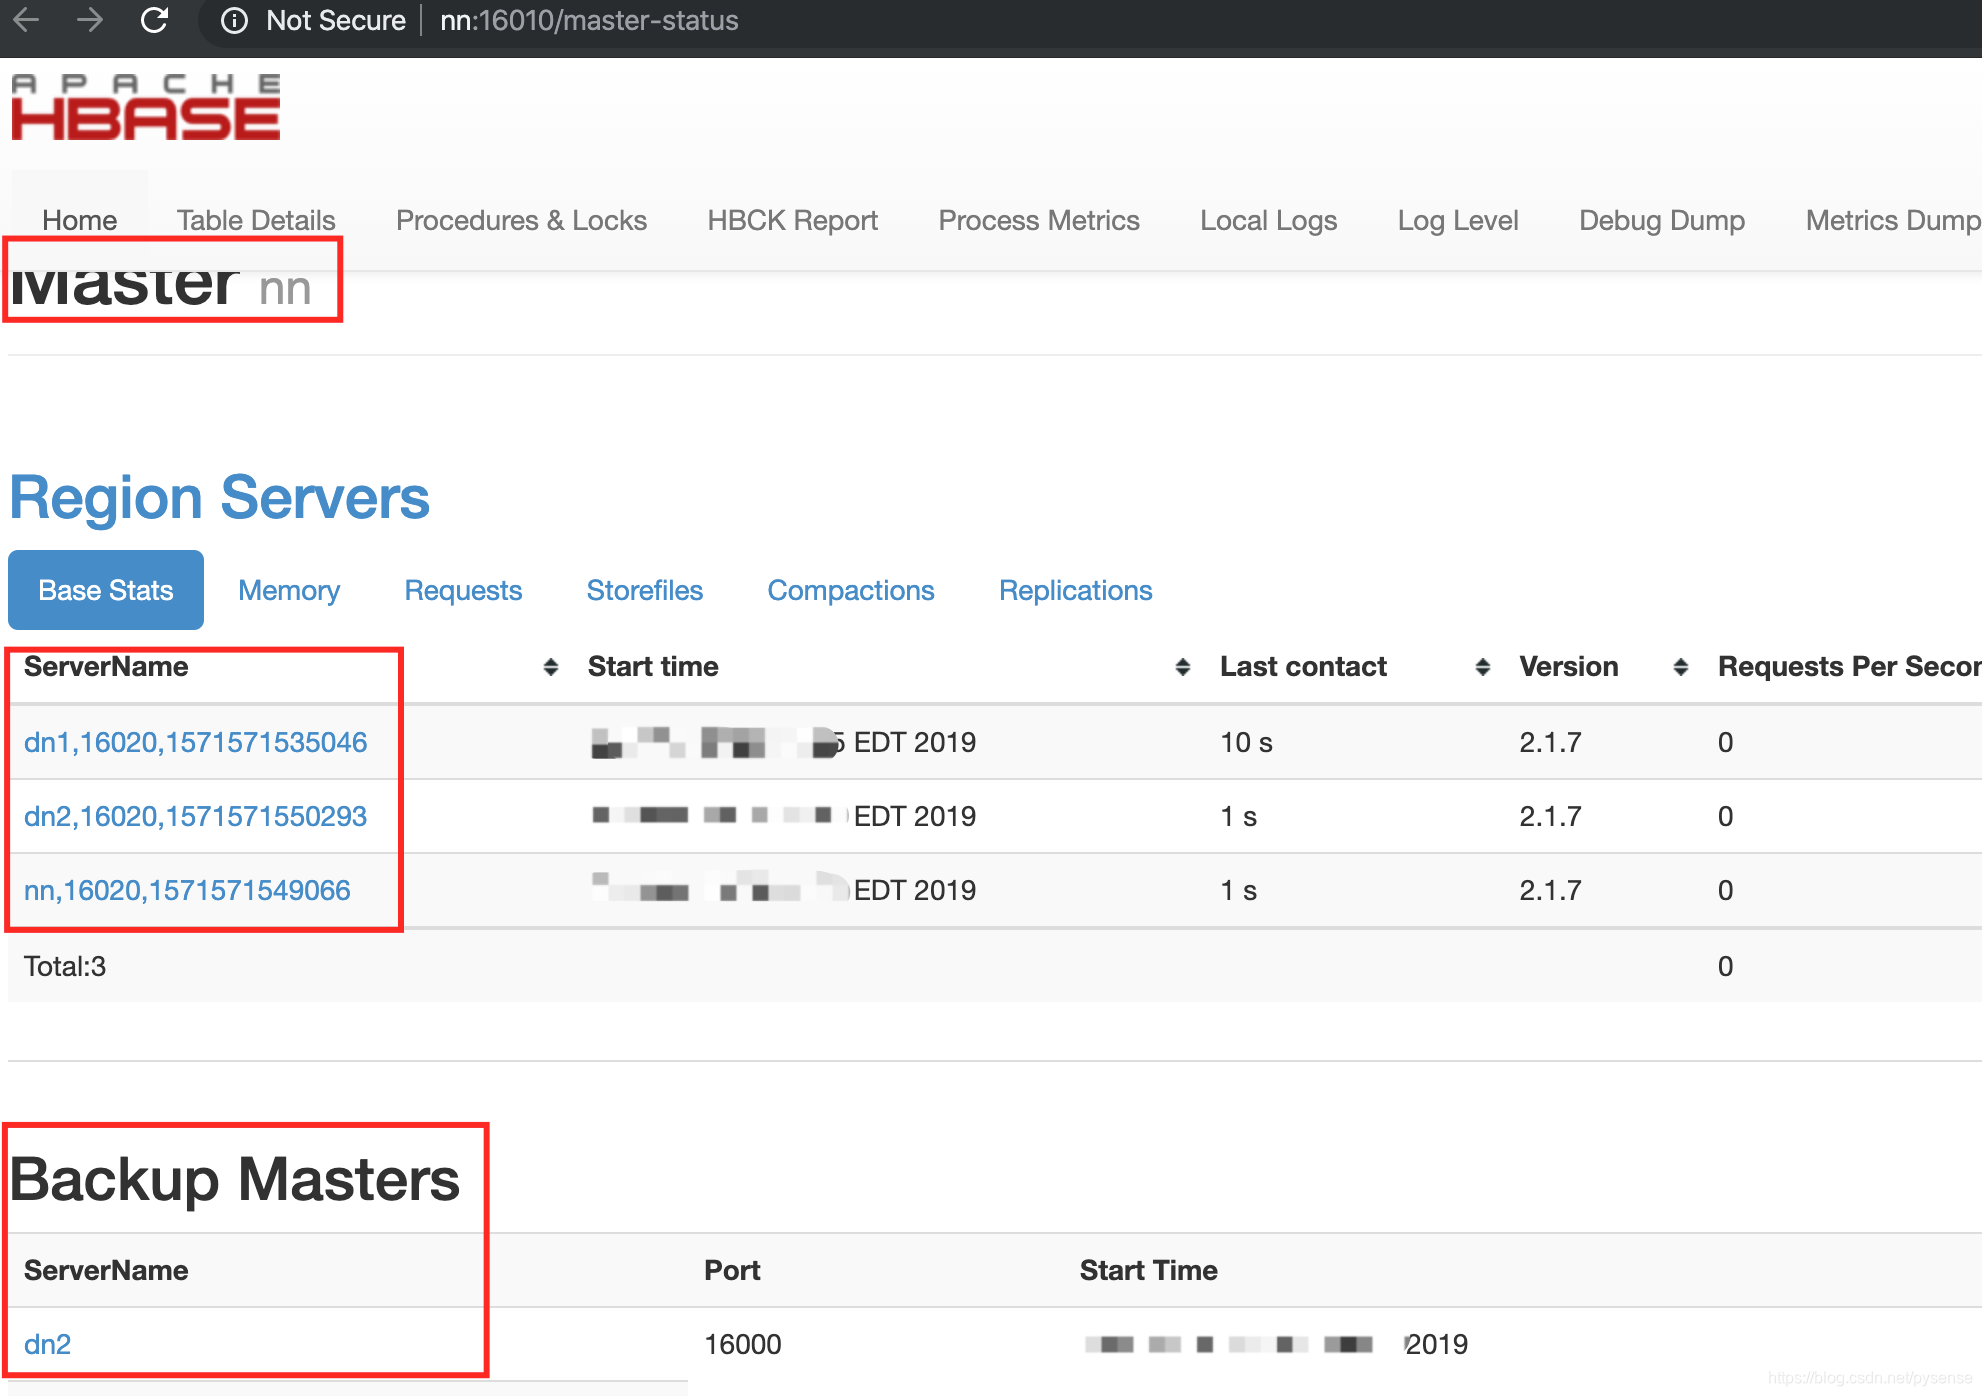This screenshot has width=1982, height=1396.
Task: Open Procedures & Locks page
Action: point(521,220)
